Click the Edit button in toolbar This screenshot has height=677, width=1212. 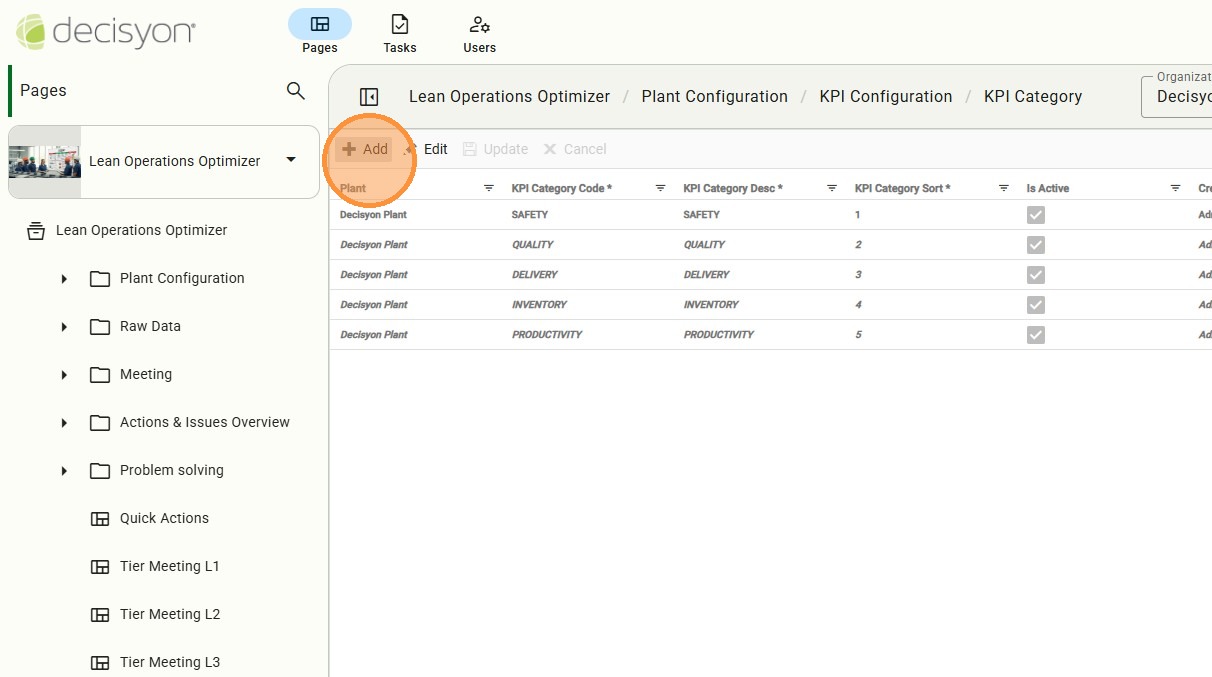click(426, 149)
